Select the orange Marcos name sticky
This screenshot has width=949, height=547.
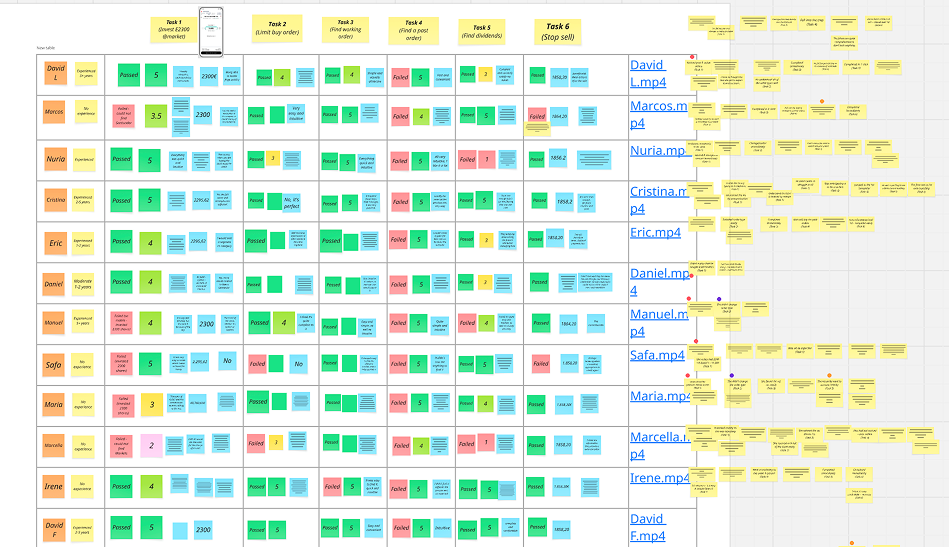point(54,112)
